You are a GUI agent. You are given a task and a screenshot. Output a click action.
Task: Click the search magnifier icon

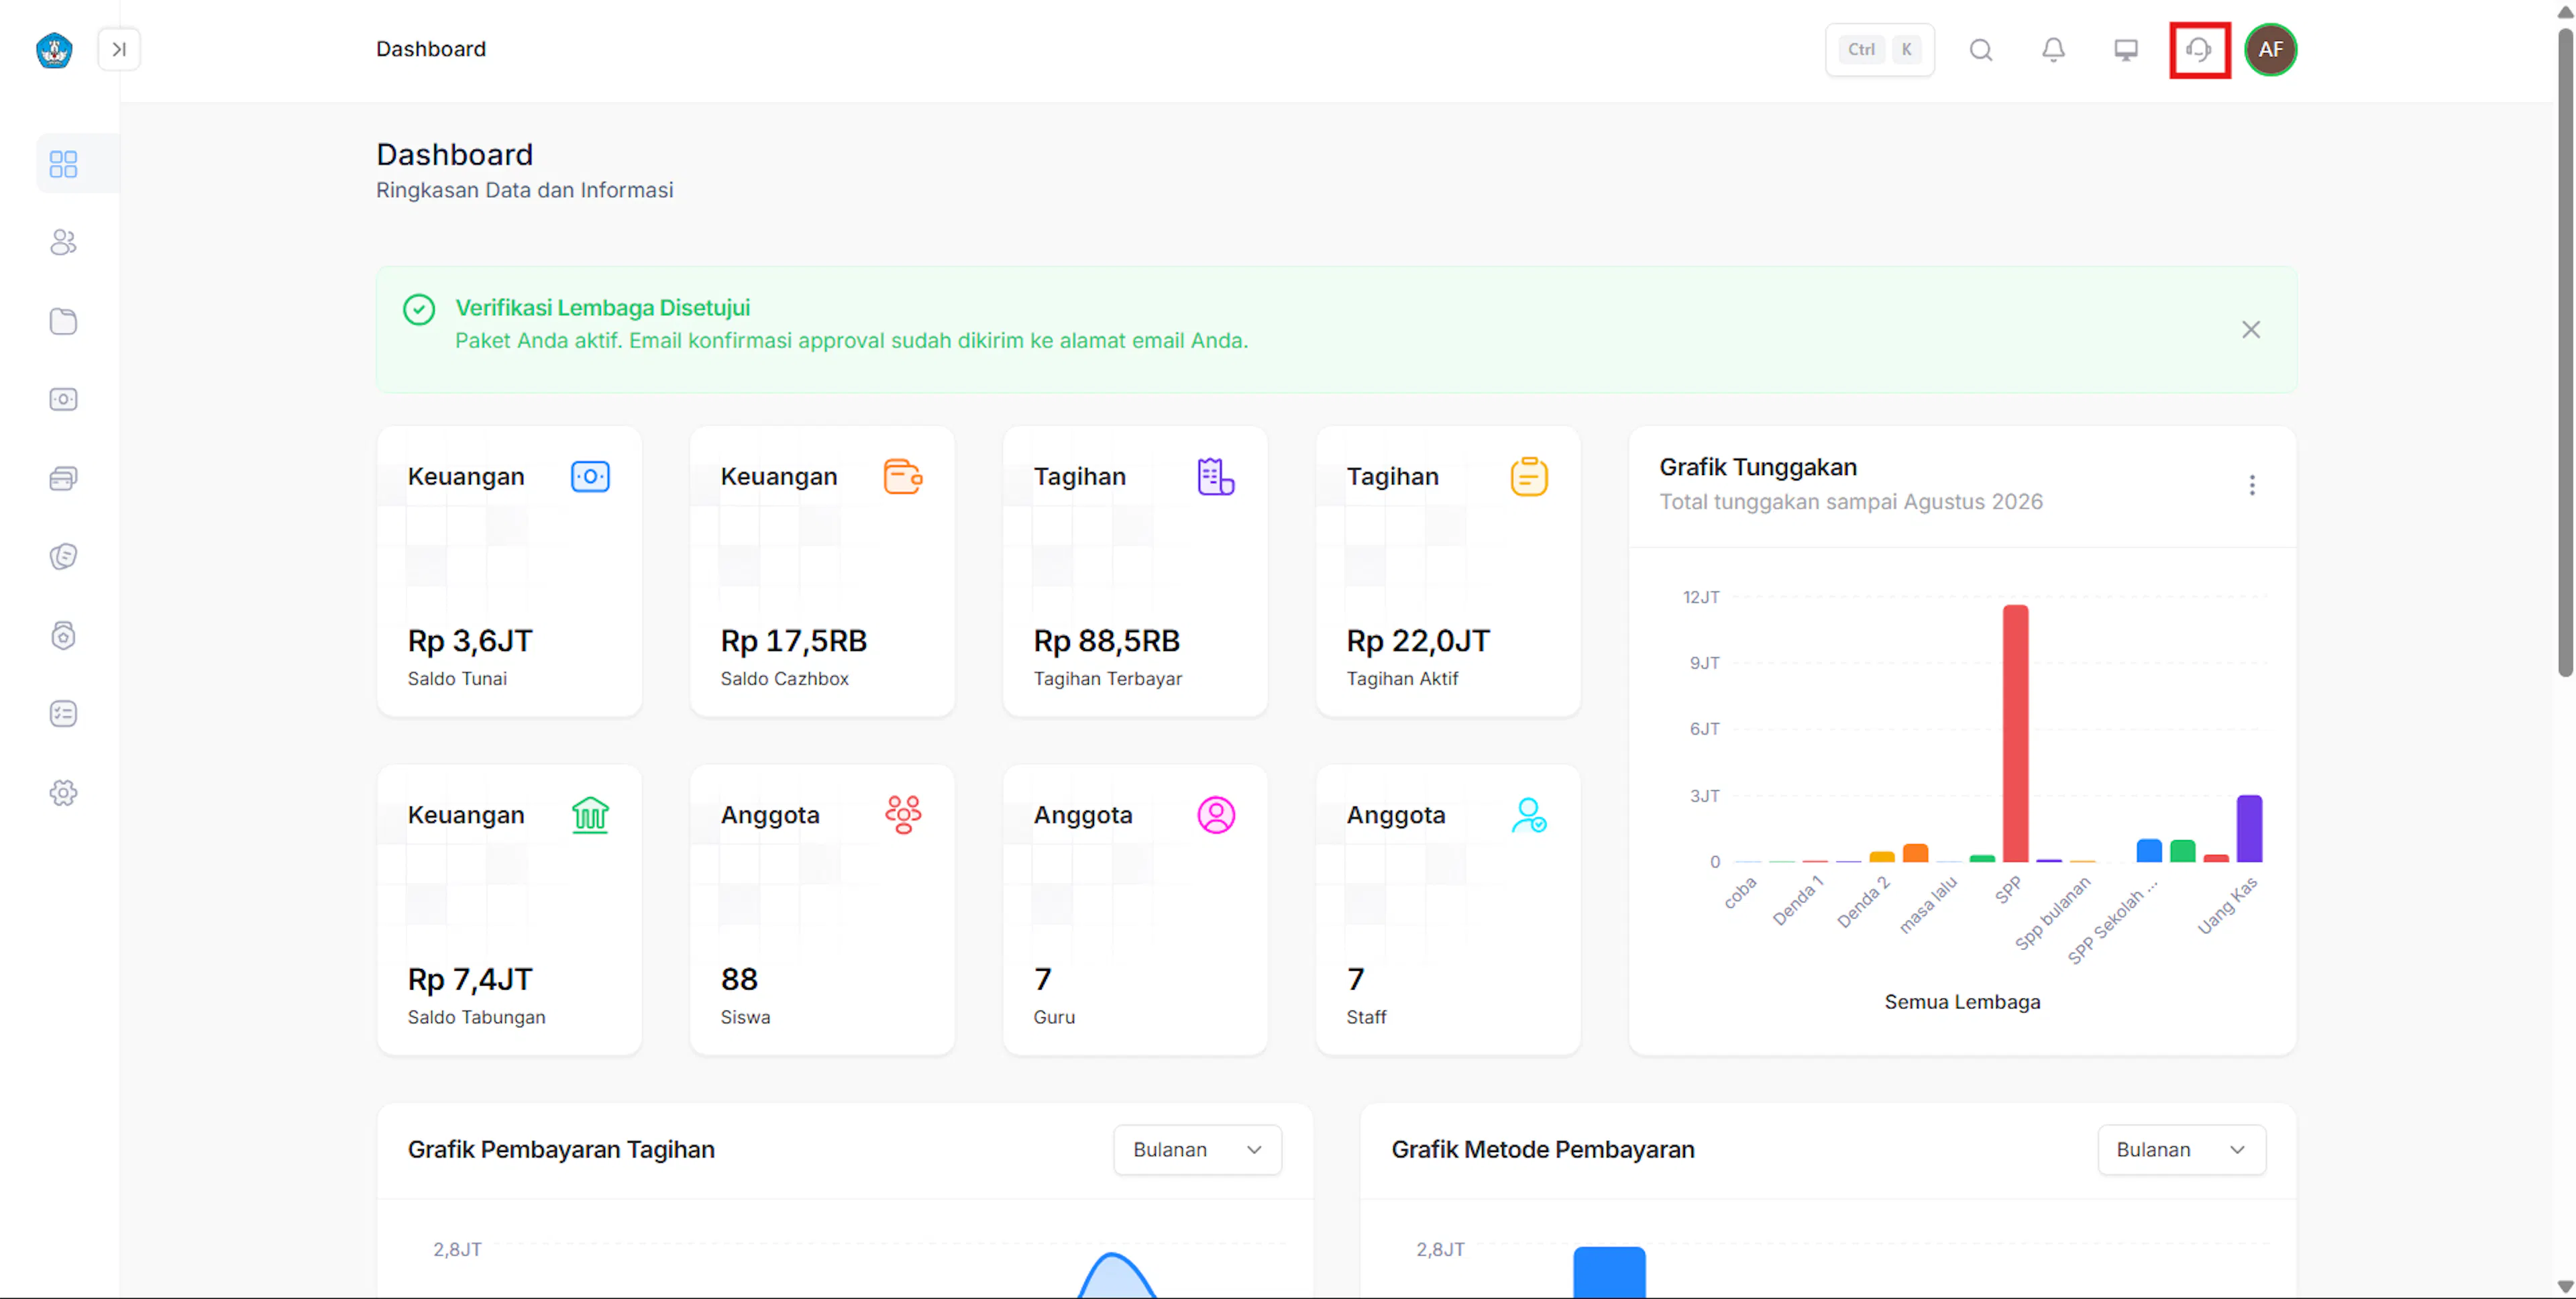1981,50
